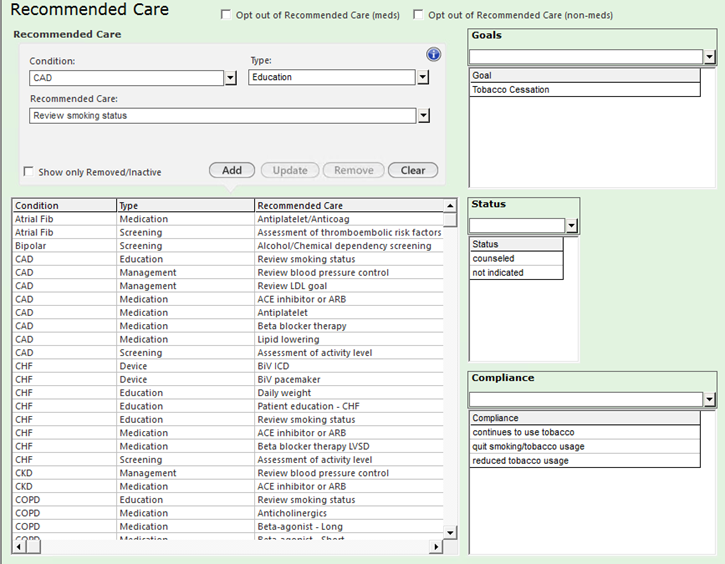Select CAD Review blood pressure control row

228,273
